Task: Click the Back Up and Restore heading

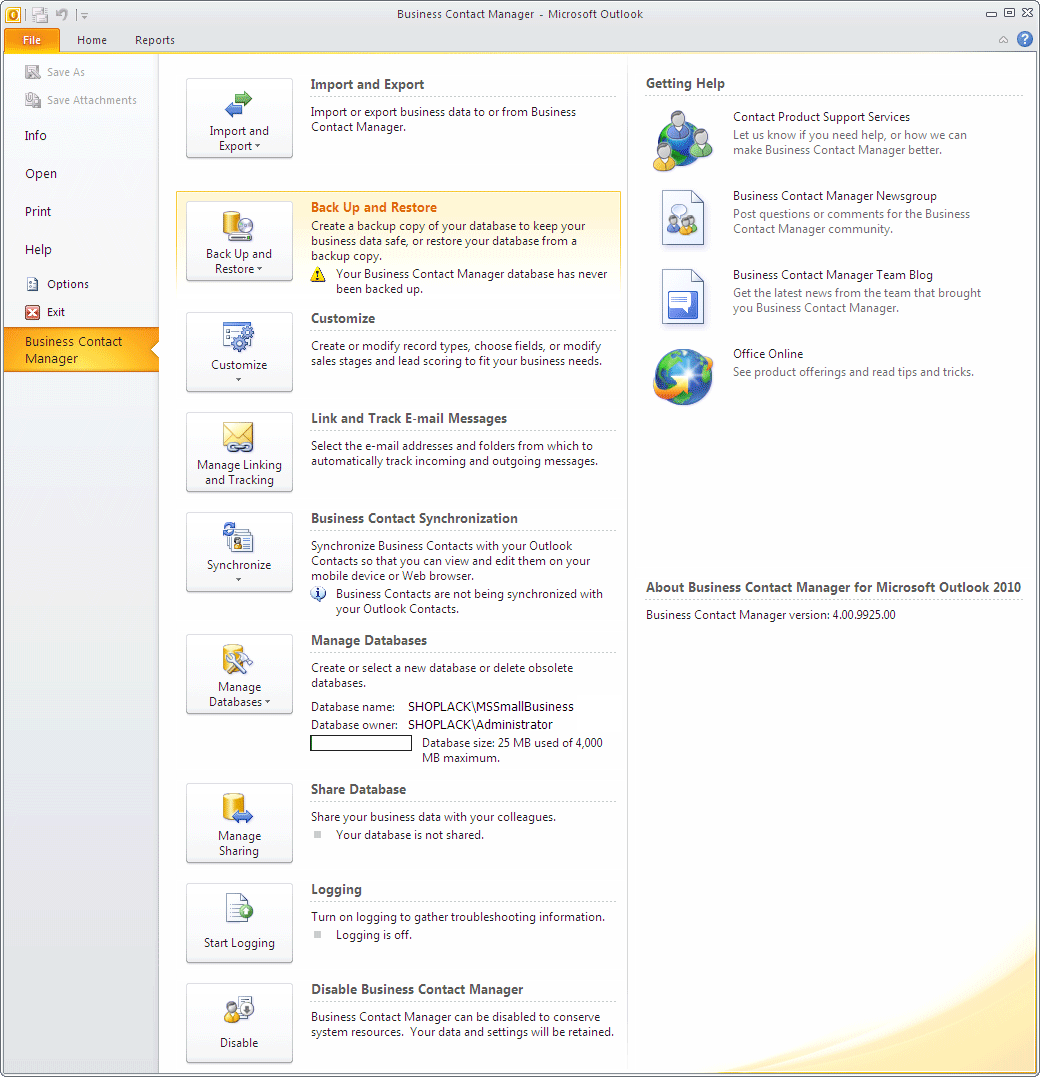Action: (x=374, y=207)
